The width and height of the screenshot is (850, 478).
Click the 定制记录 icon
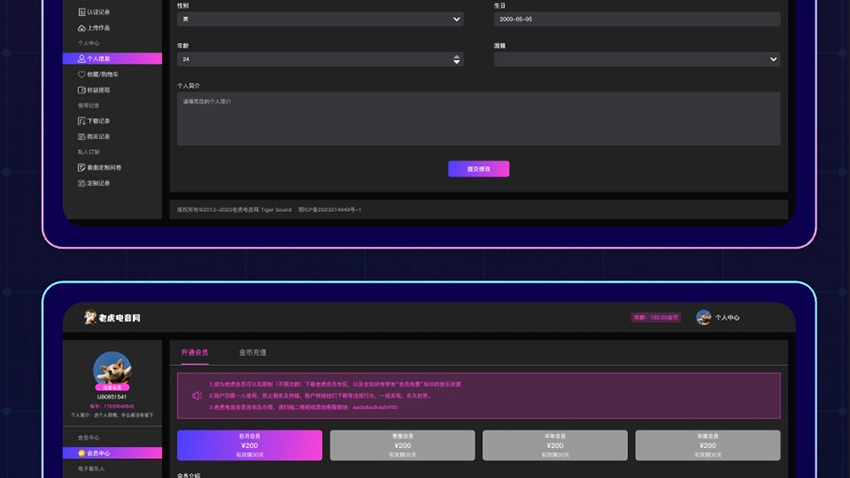pyautogui.click(x=82, y=183)
